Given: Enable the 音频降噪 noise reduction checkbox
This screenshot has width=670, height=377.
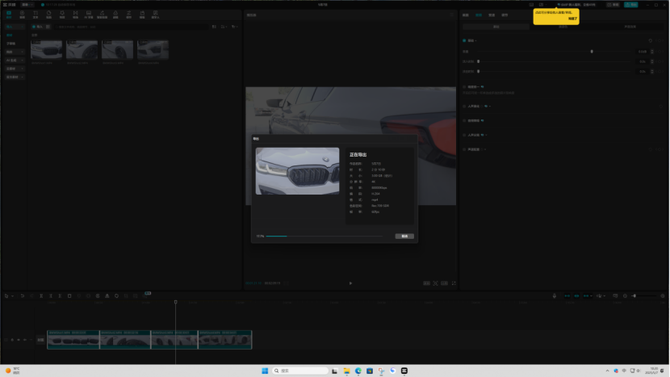Looking at the screenshot, I should (x=464, y=121).
